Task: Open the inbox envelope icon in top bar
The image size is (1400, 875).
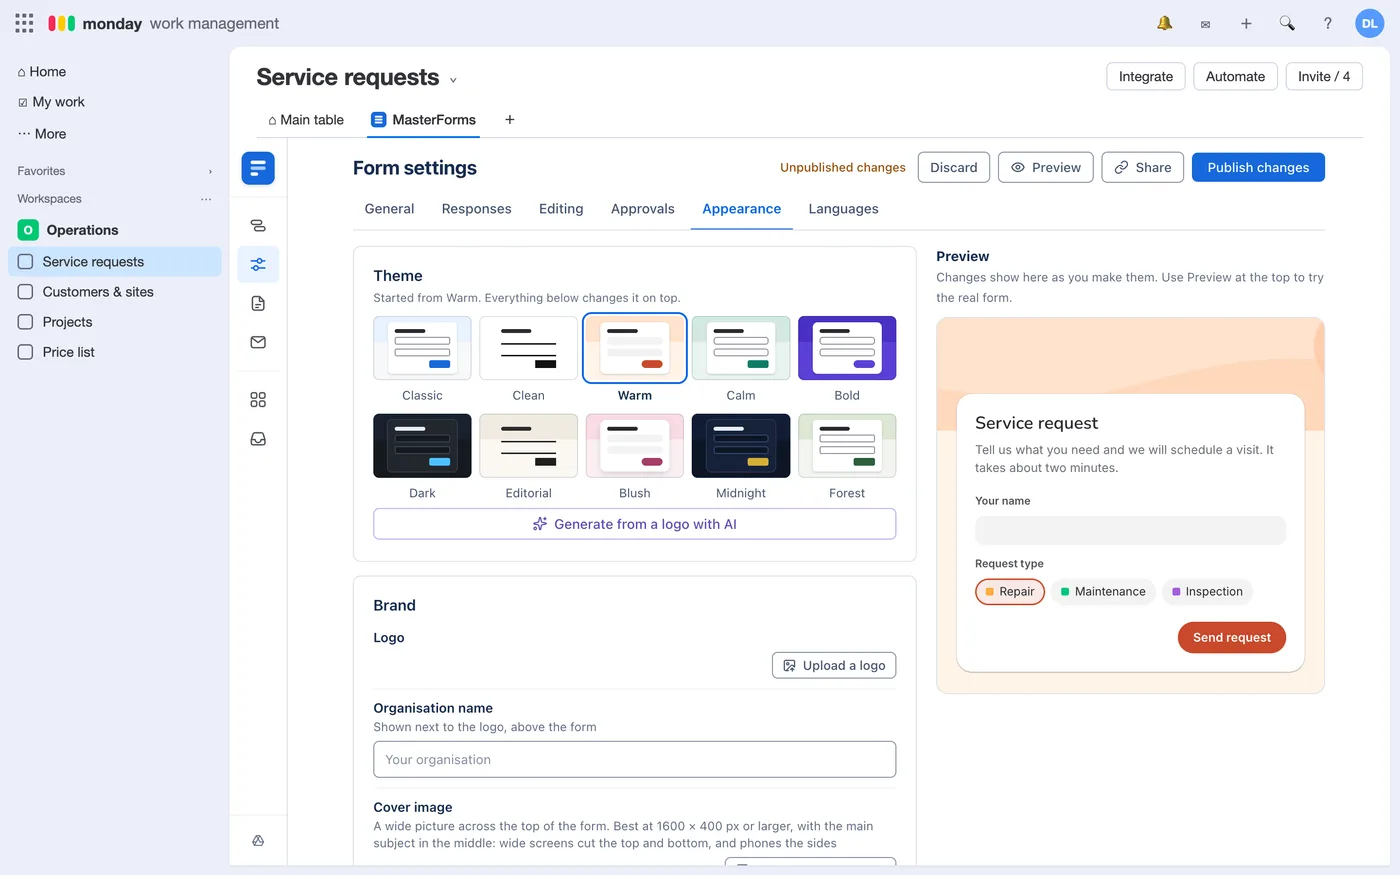Action: point(1205,24)
